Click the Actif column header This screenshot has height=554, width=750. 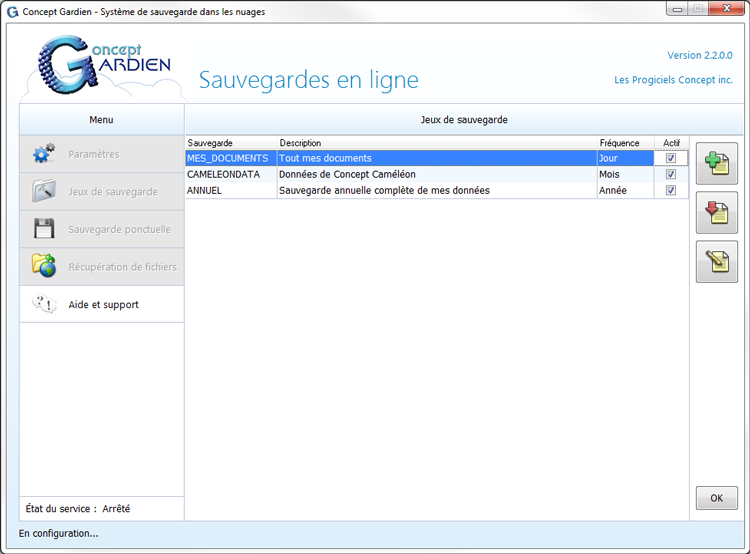click(671, 143)
